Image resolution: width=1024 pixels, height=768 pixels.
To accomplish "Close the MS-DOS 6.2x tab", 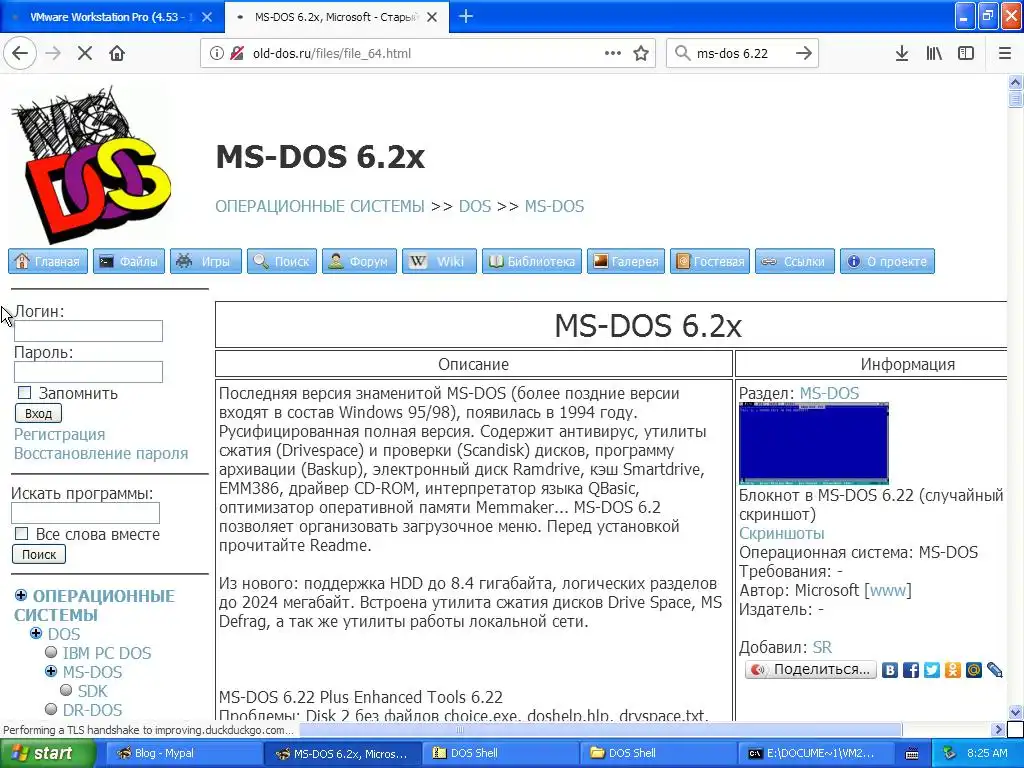I will (x=432, y=17).
